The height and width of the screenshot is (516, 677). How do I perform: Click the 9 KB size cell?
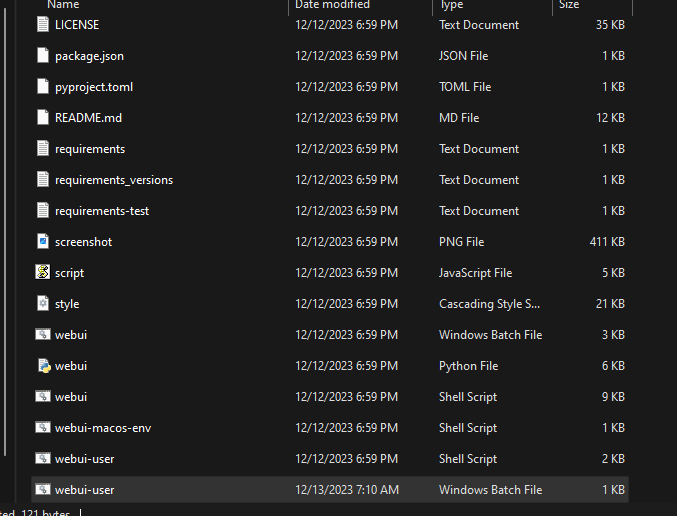pos(614,397)
